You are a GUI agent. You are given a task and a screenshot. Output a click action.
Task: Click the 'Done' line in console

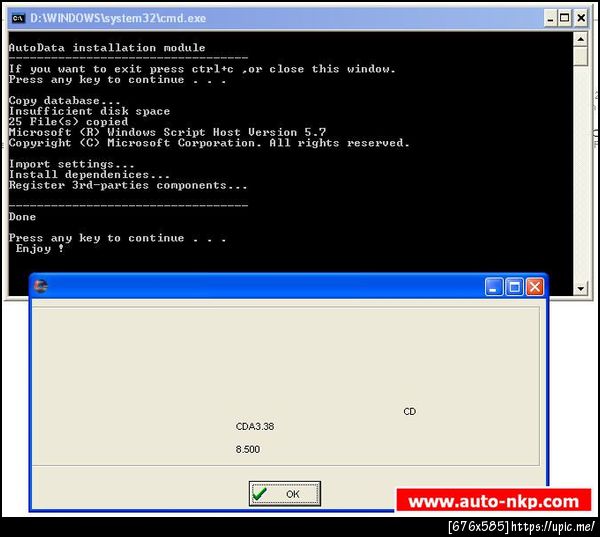pos(22,217)
